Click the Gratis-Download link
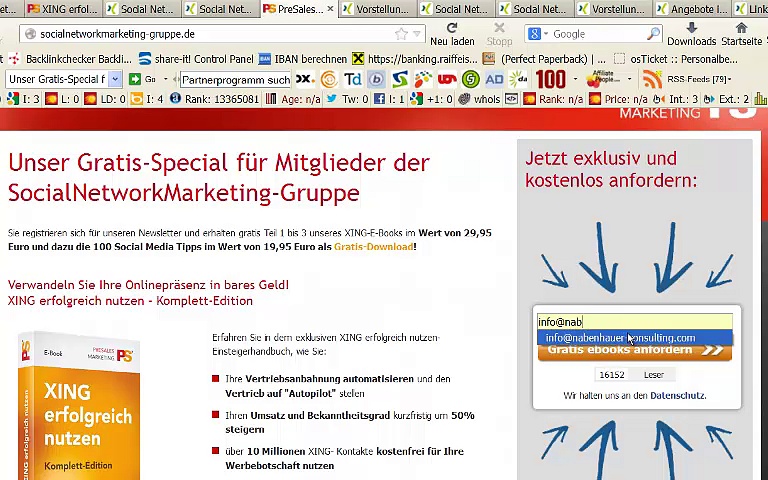Viewport: 768px width, 480px height. pos(373,247)
